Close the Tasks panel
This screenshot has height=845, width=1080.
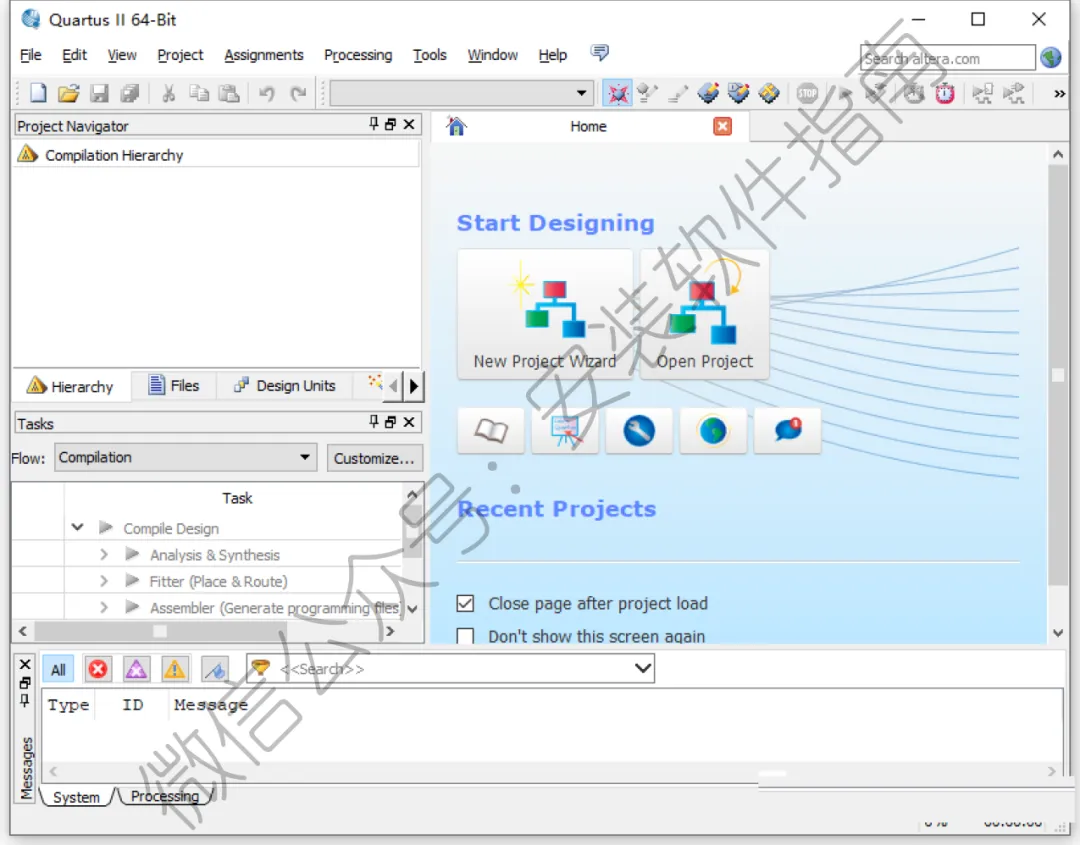tap(408, 422)
